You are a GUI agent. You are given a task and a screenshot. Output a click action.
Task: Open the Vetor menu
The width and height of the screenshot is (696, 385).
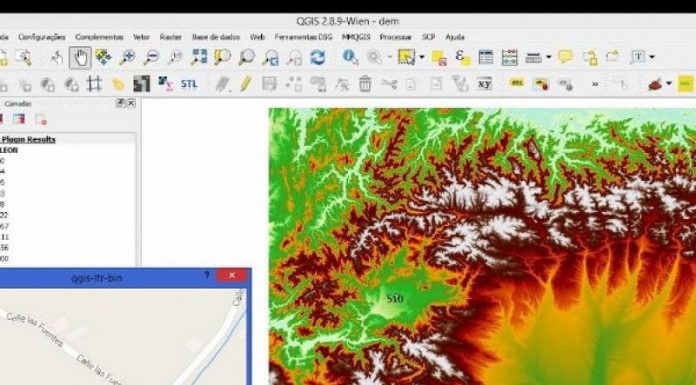tap(141, 37)
